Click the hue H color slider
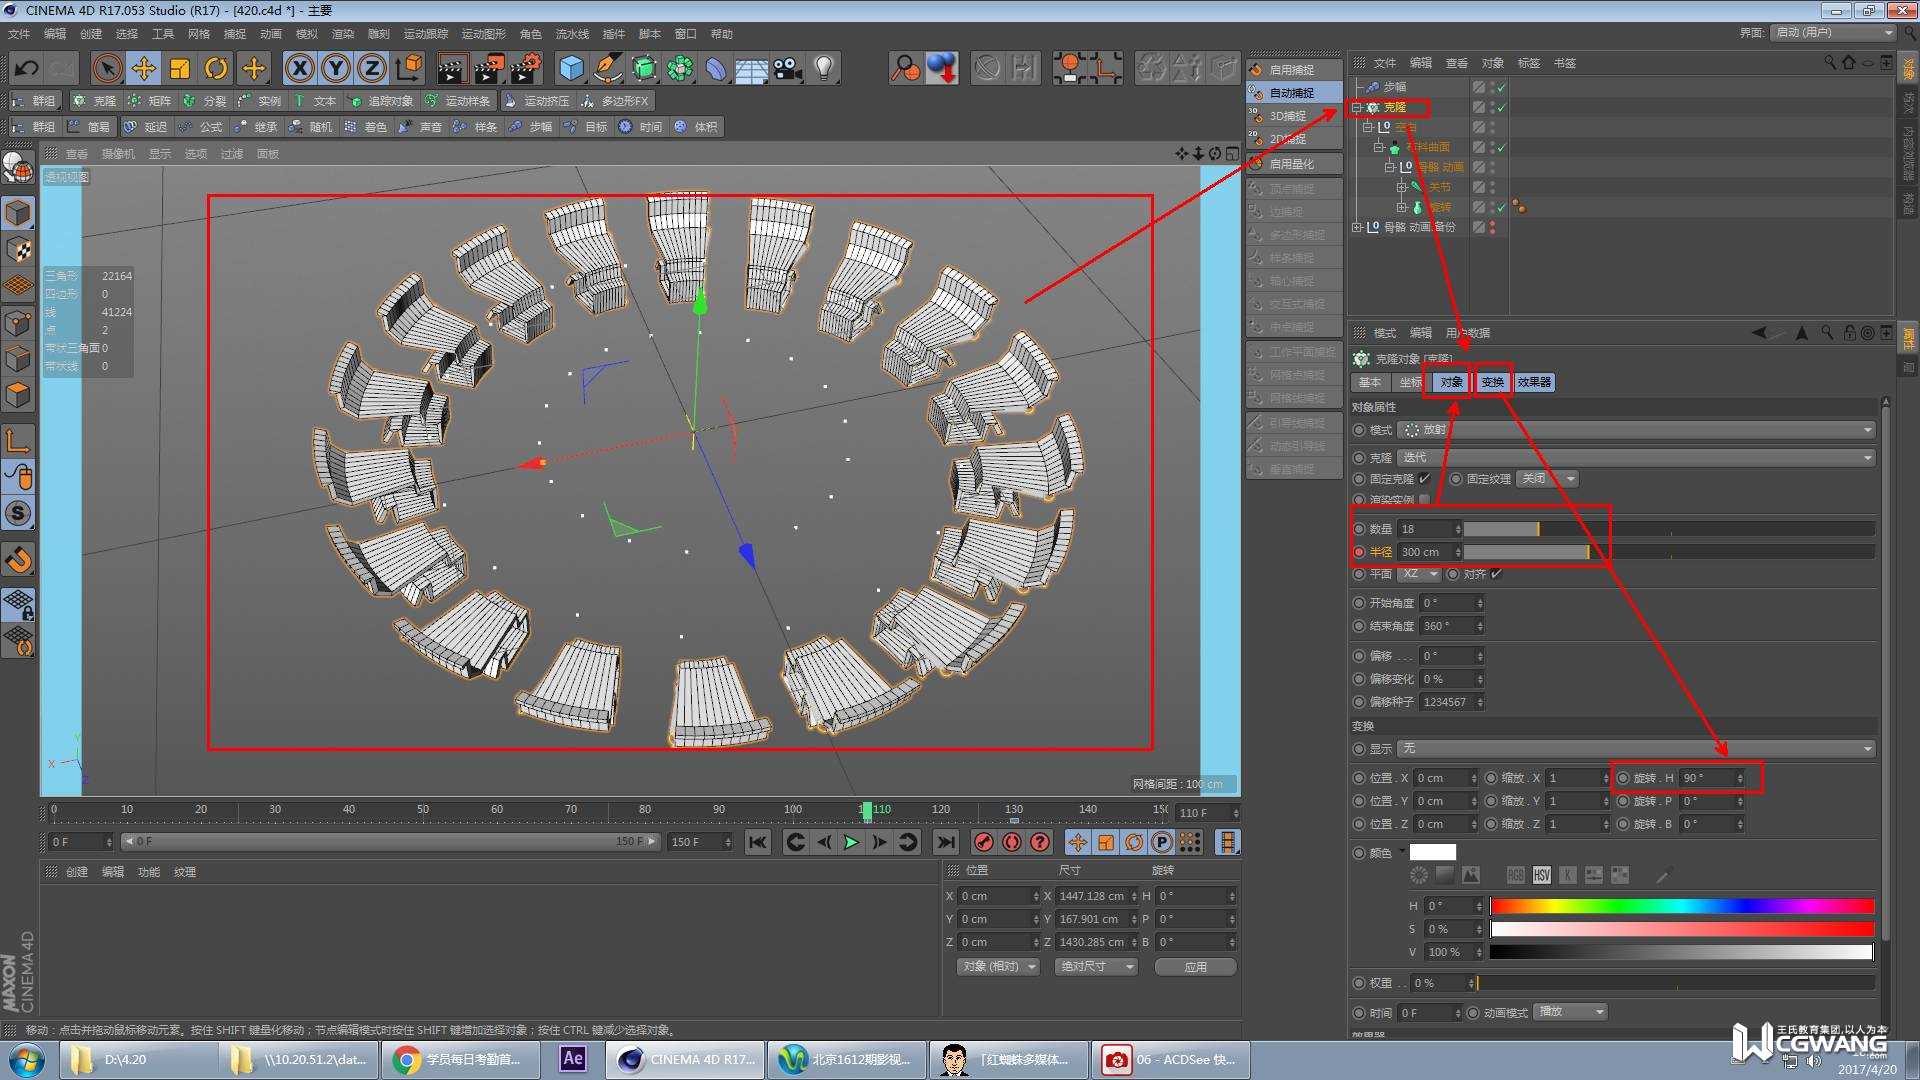This screenshot has width=1920, height=1080. tap(1681, 906)
